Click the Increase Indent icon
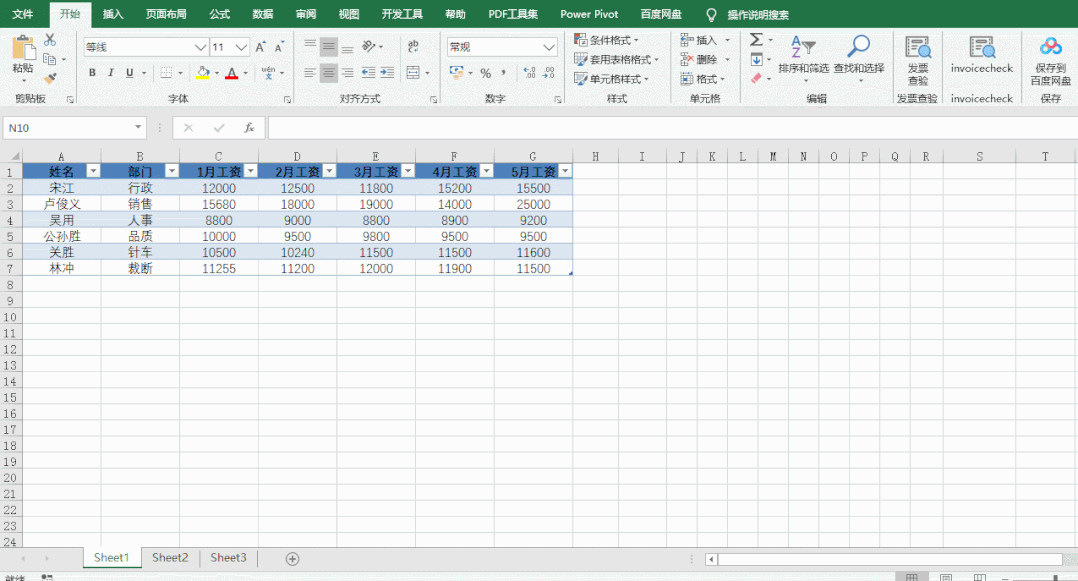Screen dimensions: 1078x581 click(x=387, y=73)
